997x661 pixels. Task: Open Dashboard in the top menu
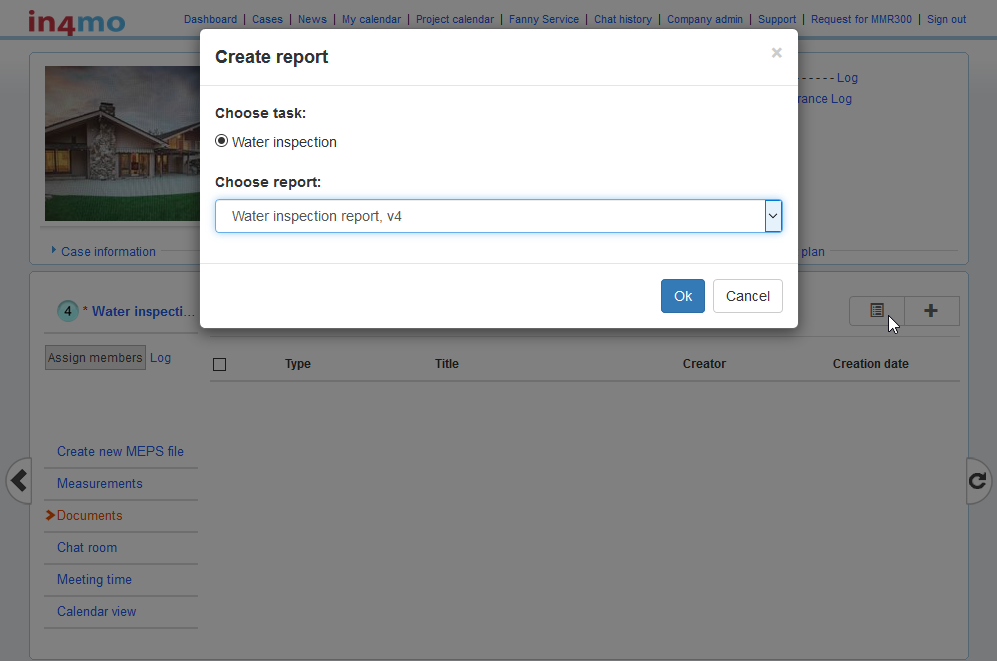point(210,19)
